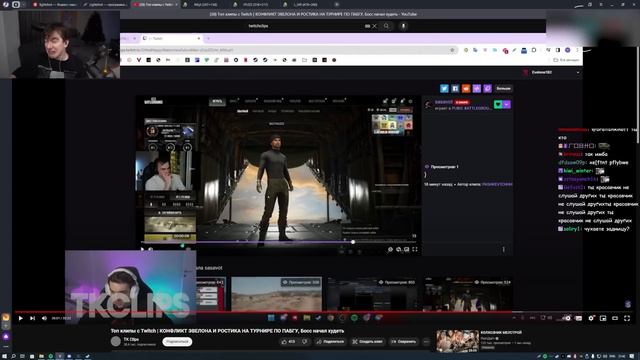Open TK Clips channel name link
640x360 pixels.
(131, 339)
